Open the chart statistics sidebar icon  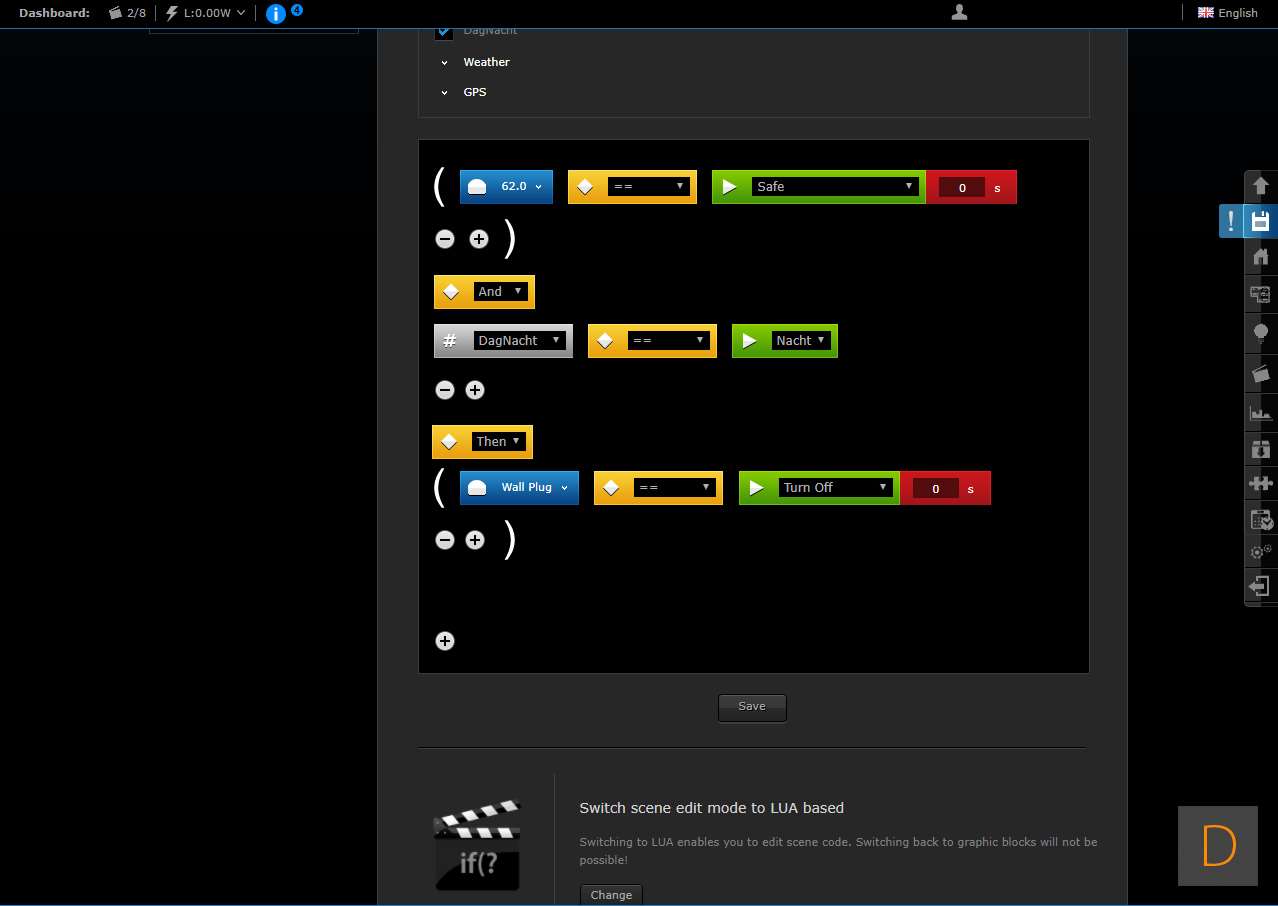coord(1260,411)
